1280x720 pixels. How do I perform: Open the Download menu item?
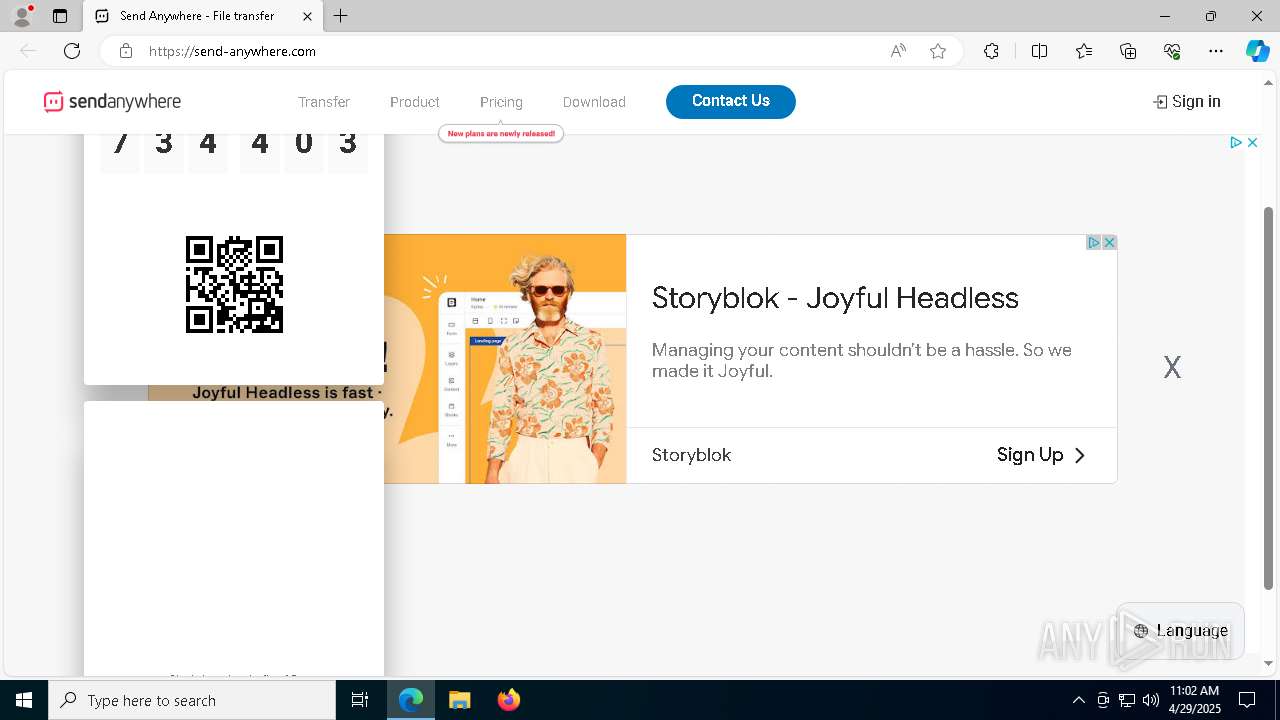click(594, 102)
